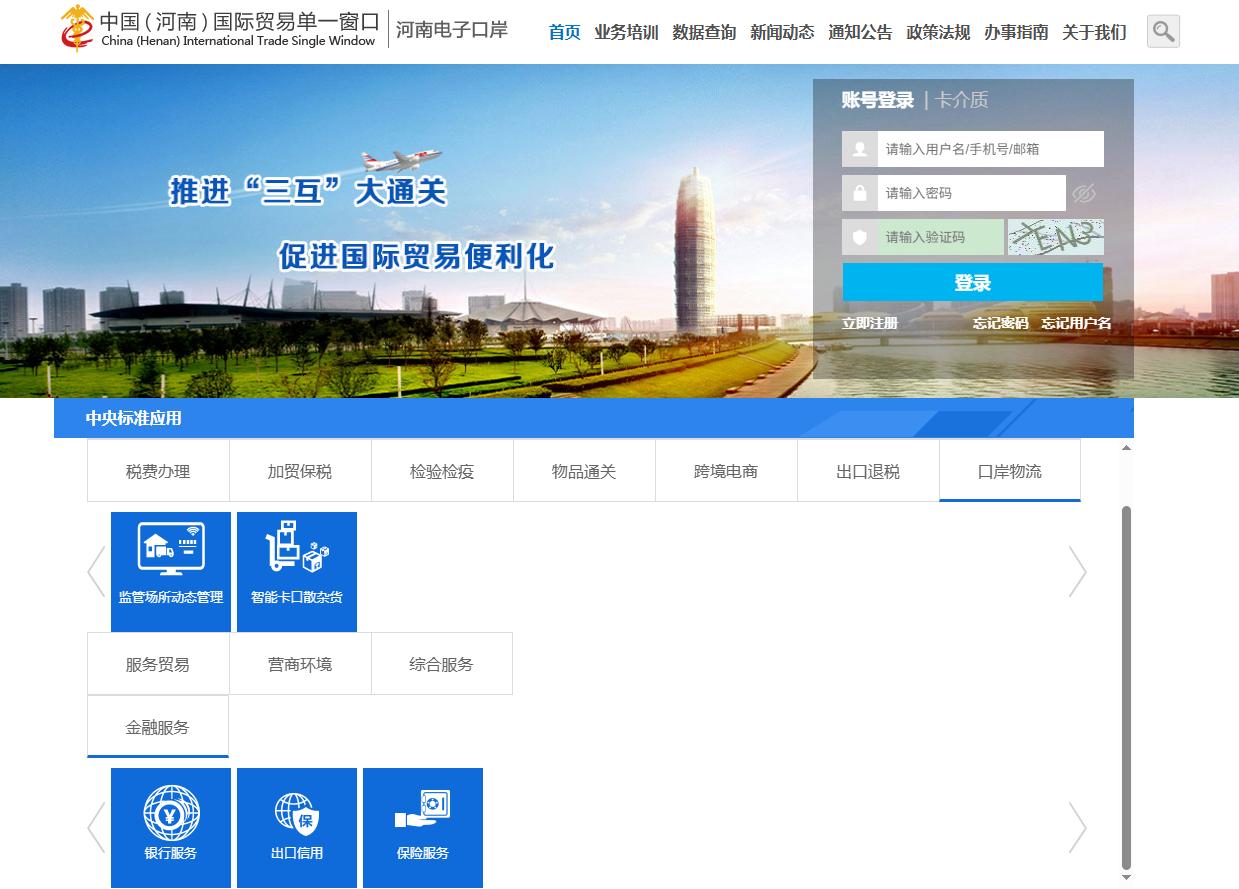1239x889 pixels.
Task: Select the 跨境电商 tab
Action: click(x=726, y=471)
